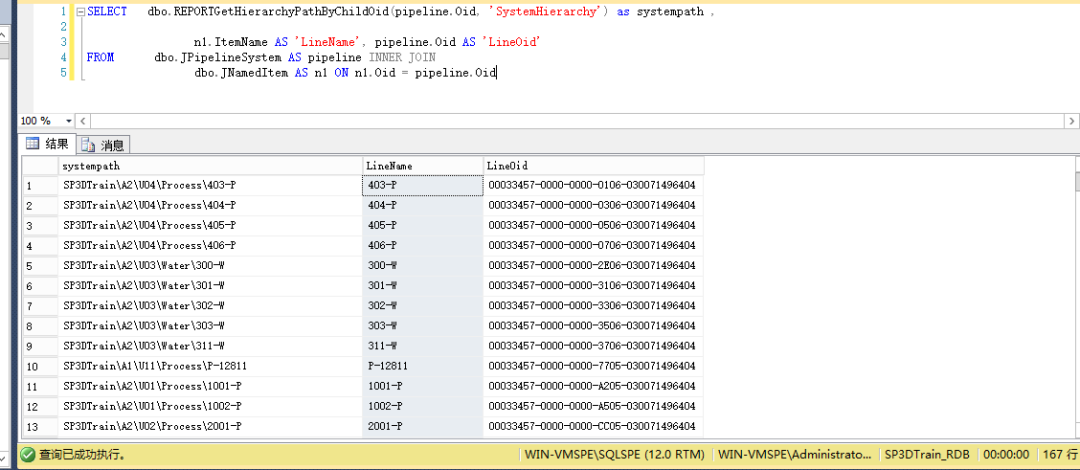The image size is (1080, 470).
Task: Click cell SP3DTrain\A2\U03\Water\311-W
Action: click(210, 345)
